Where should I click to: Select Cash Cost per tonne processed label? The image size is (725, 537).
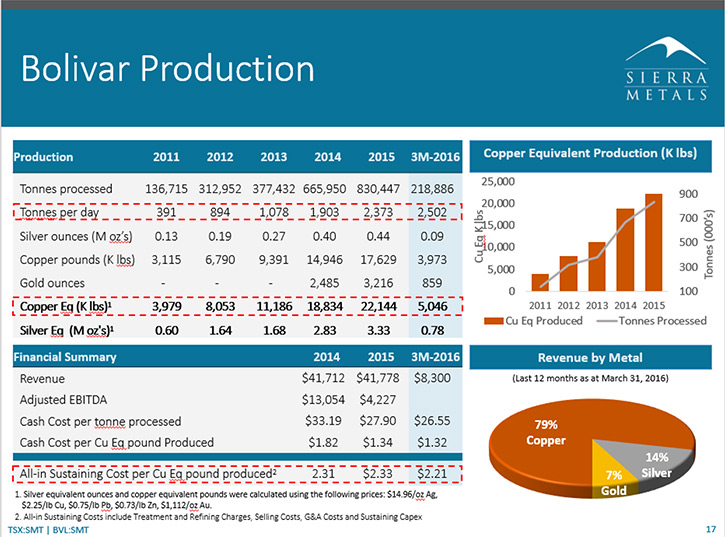pyautogui.click(x=100, y=421)
